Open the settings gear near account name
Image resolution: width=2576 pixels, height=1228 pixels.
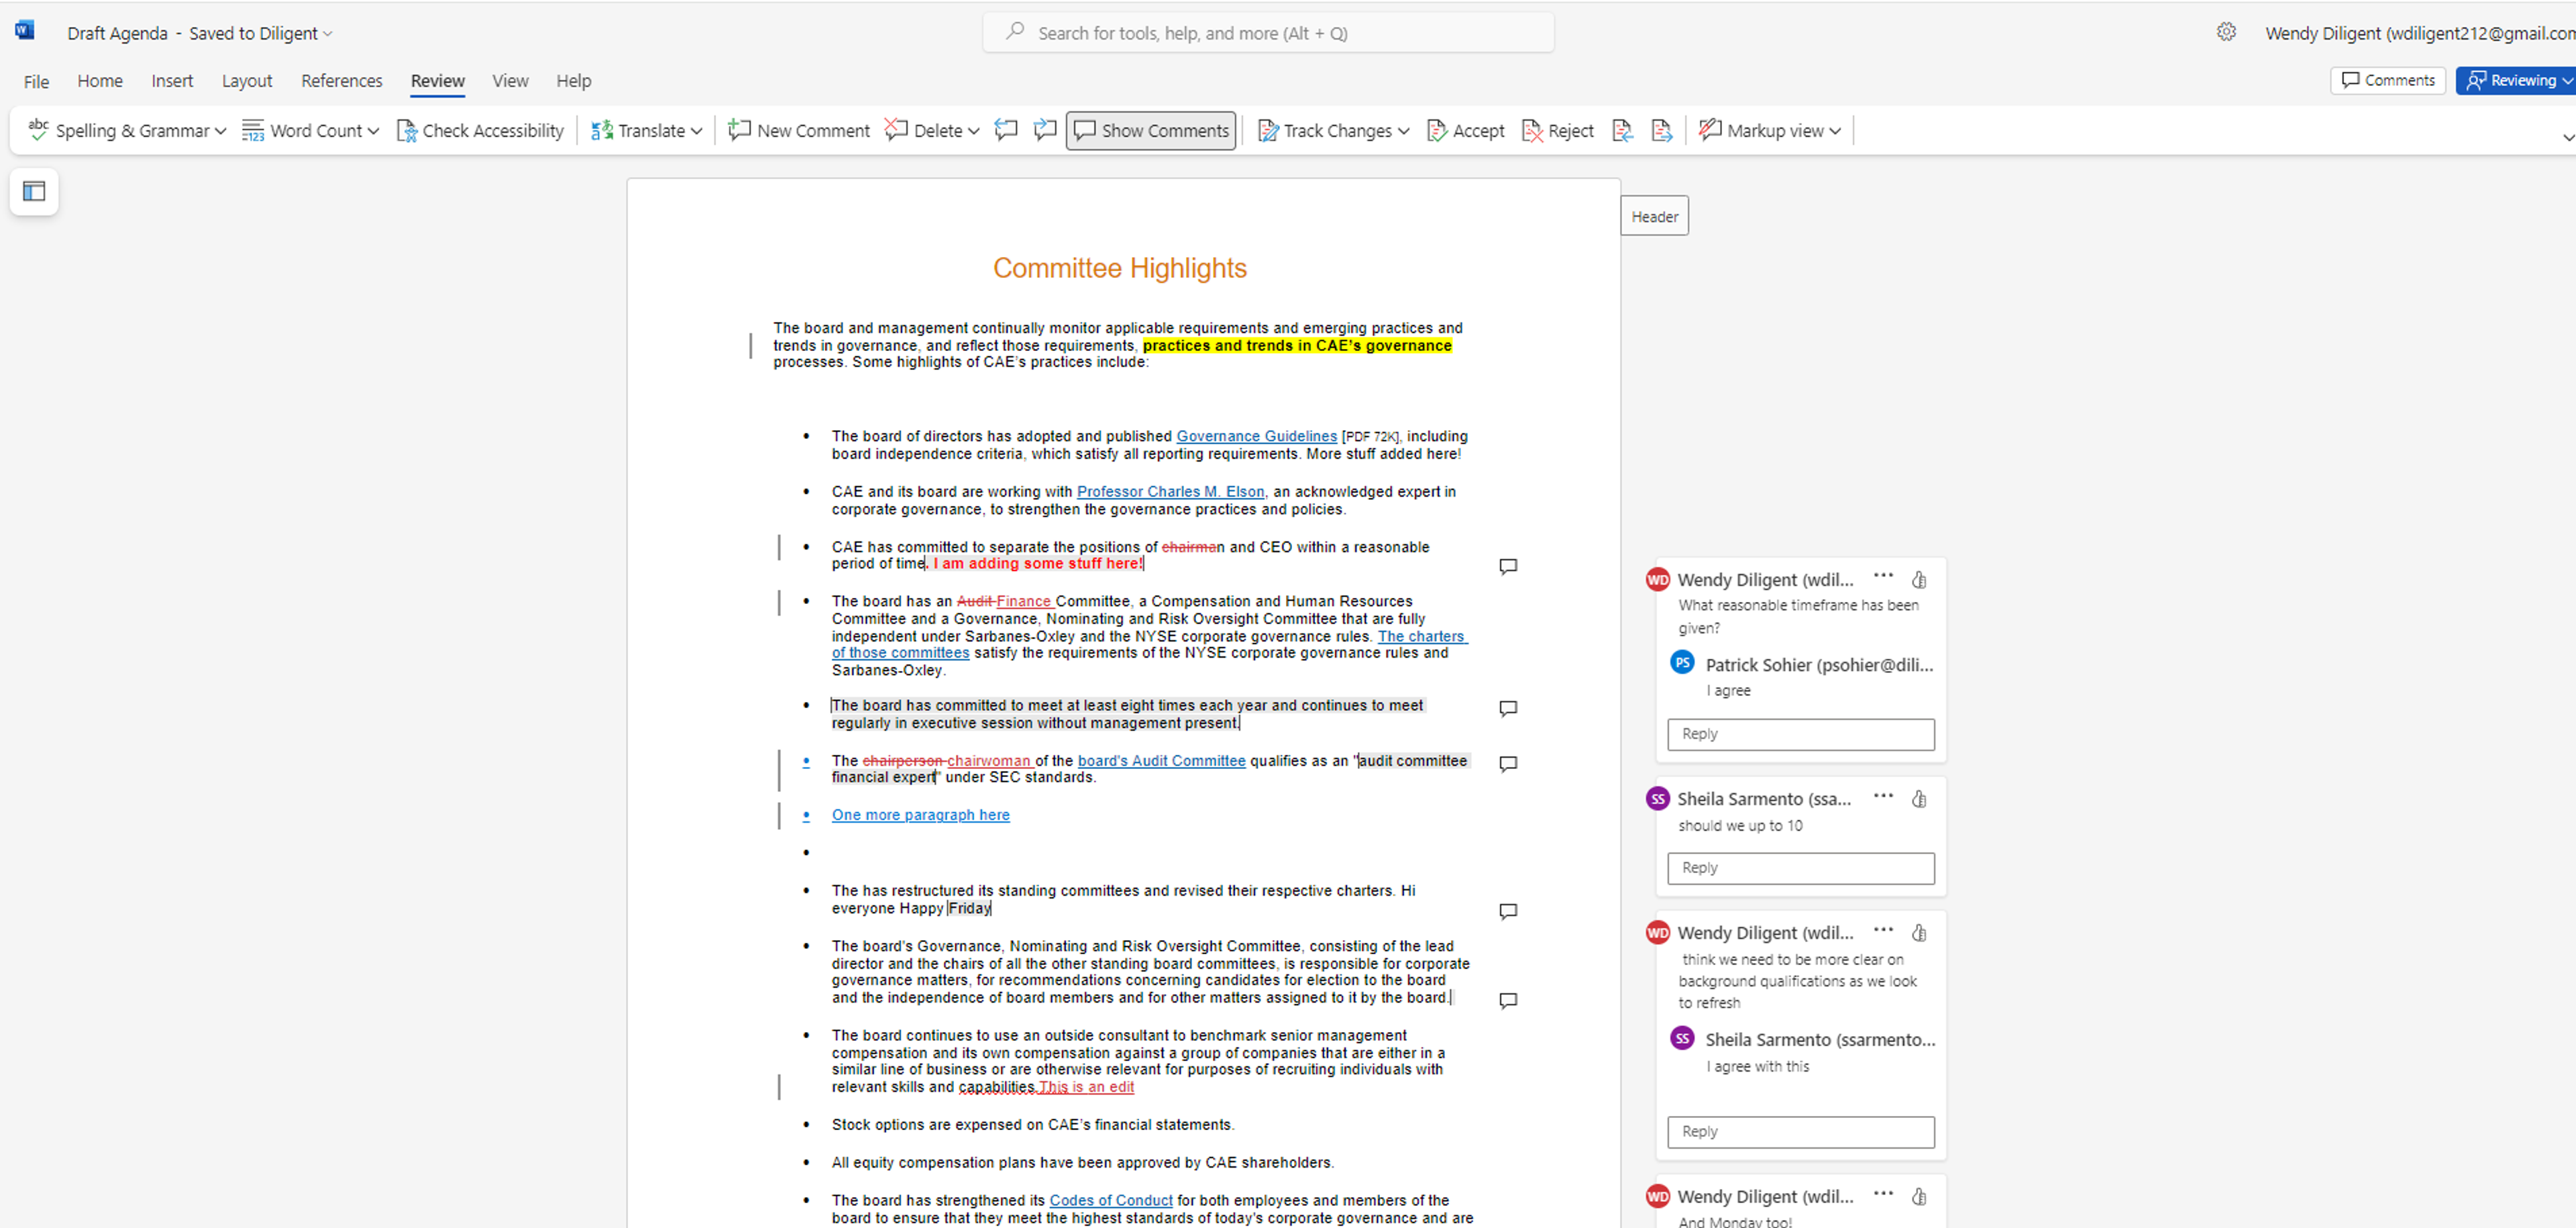(x=2226, y=32)
